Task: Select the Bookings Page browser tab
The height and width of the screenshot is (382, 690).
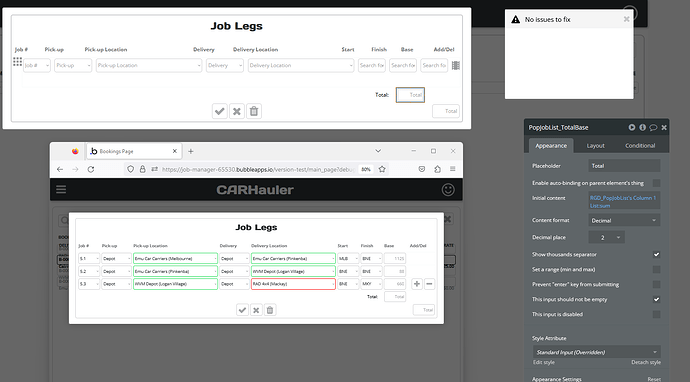Action: pyautogui.click(x=133, y=151)
